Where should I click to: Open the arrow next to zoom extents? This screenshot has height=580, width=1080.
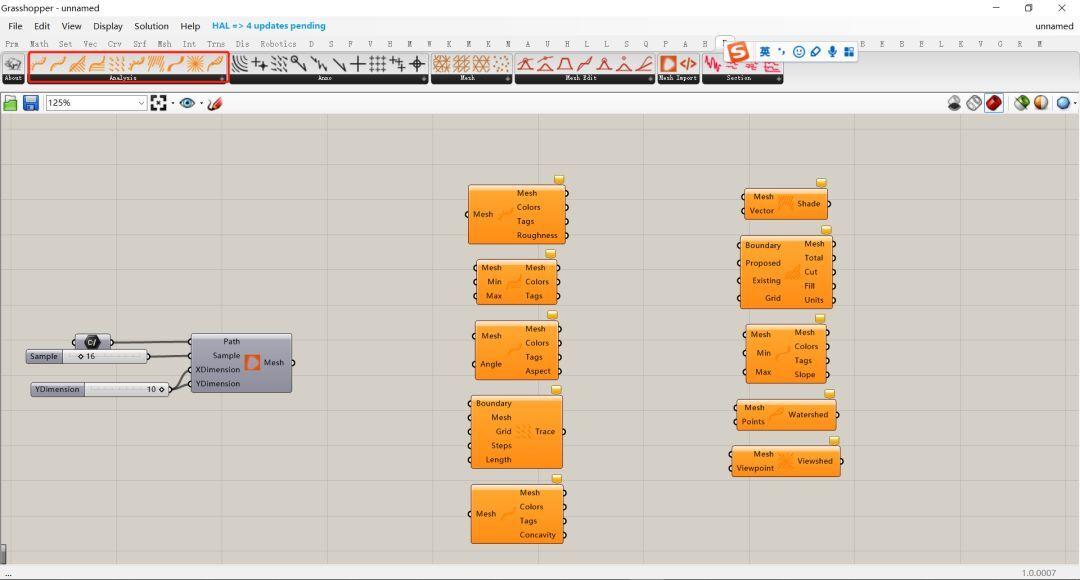(x=172, y=103)
